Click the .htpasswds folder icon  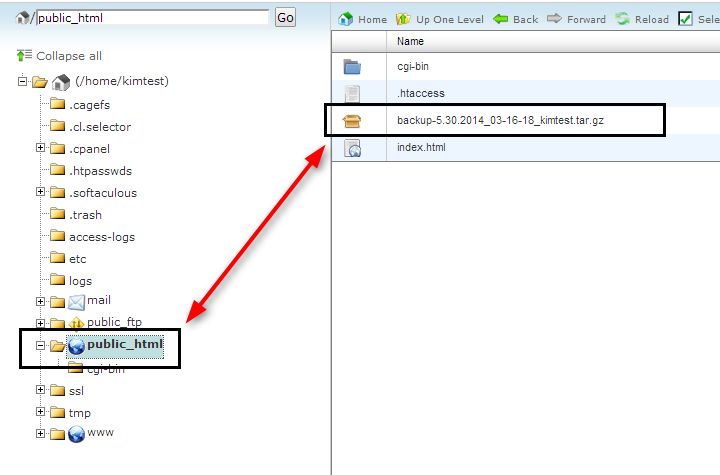pos(57,170)
